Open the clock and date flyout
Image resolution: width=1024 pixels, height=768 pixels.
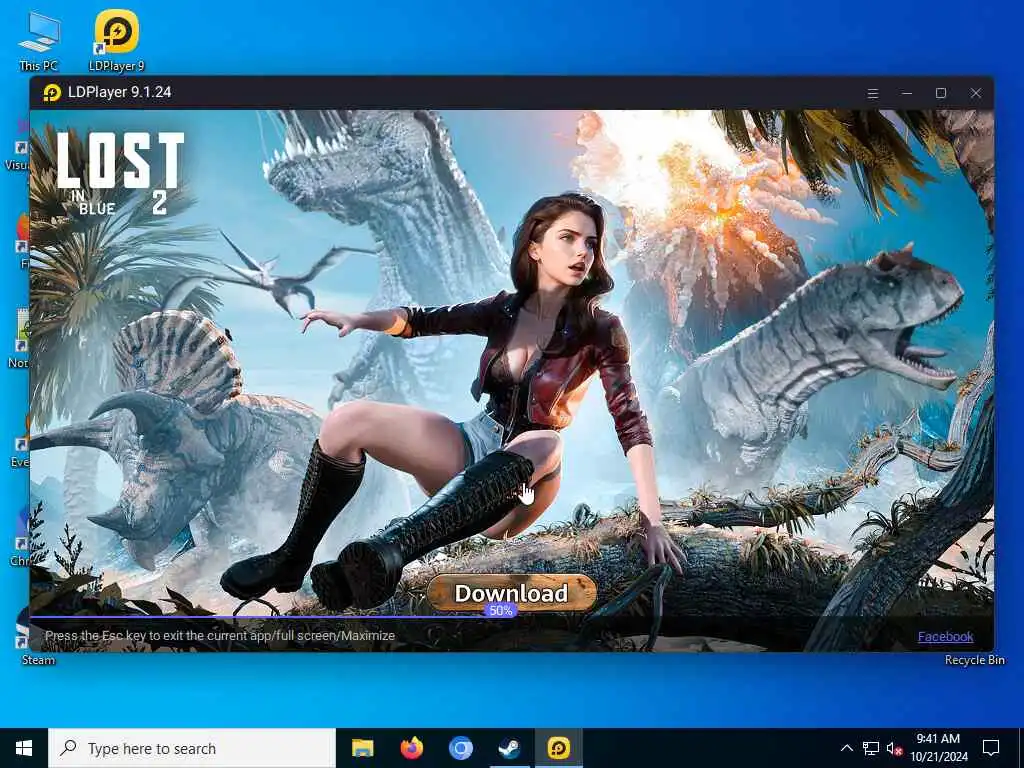pos(938,748)
